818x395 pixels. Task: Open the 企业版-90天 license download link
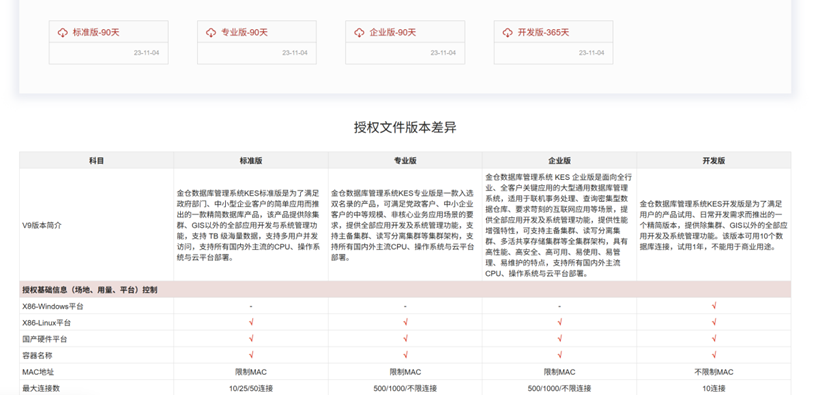(392, 32)
